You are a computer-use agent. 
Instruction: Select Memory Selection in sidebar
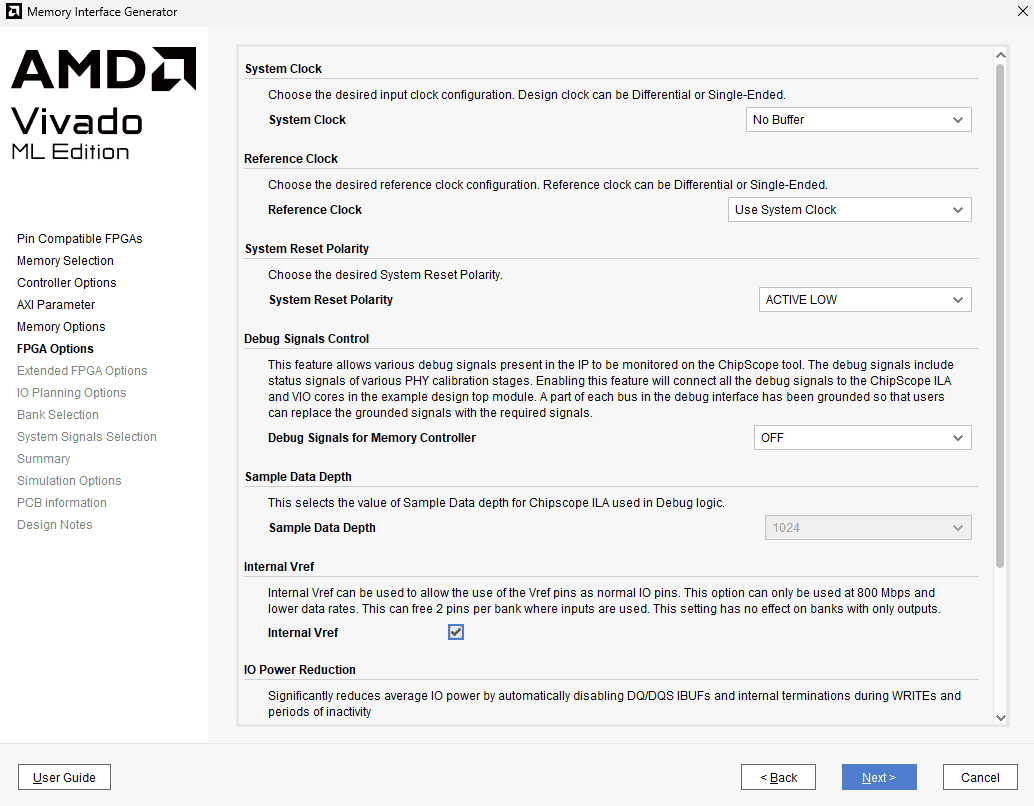coord(65,261)
